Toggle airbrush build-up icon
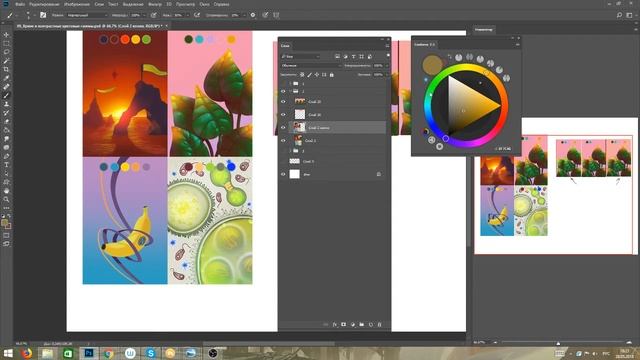 (x=197, y=15)
